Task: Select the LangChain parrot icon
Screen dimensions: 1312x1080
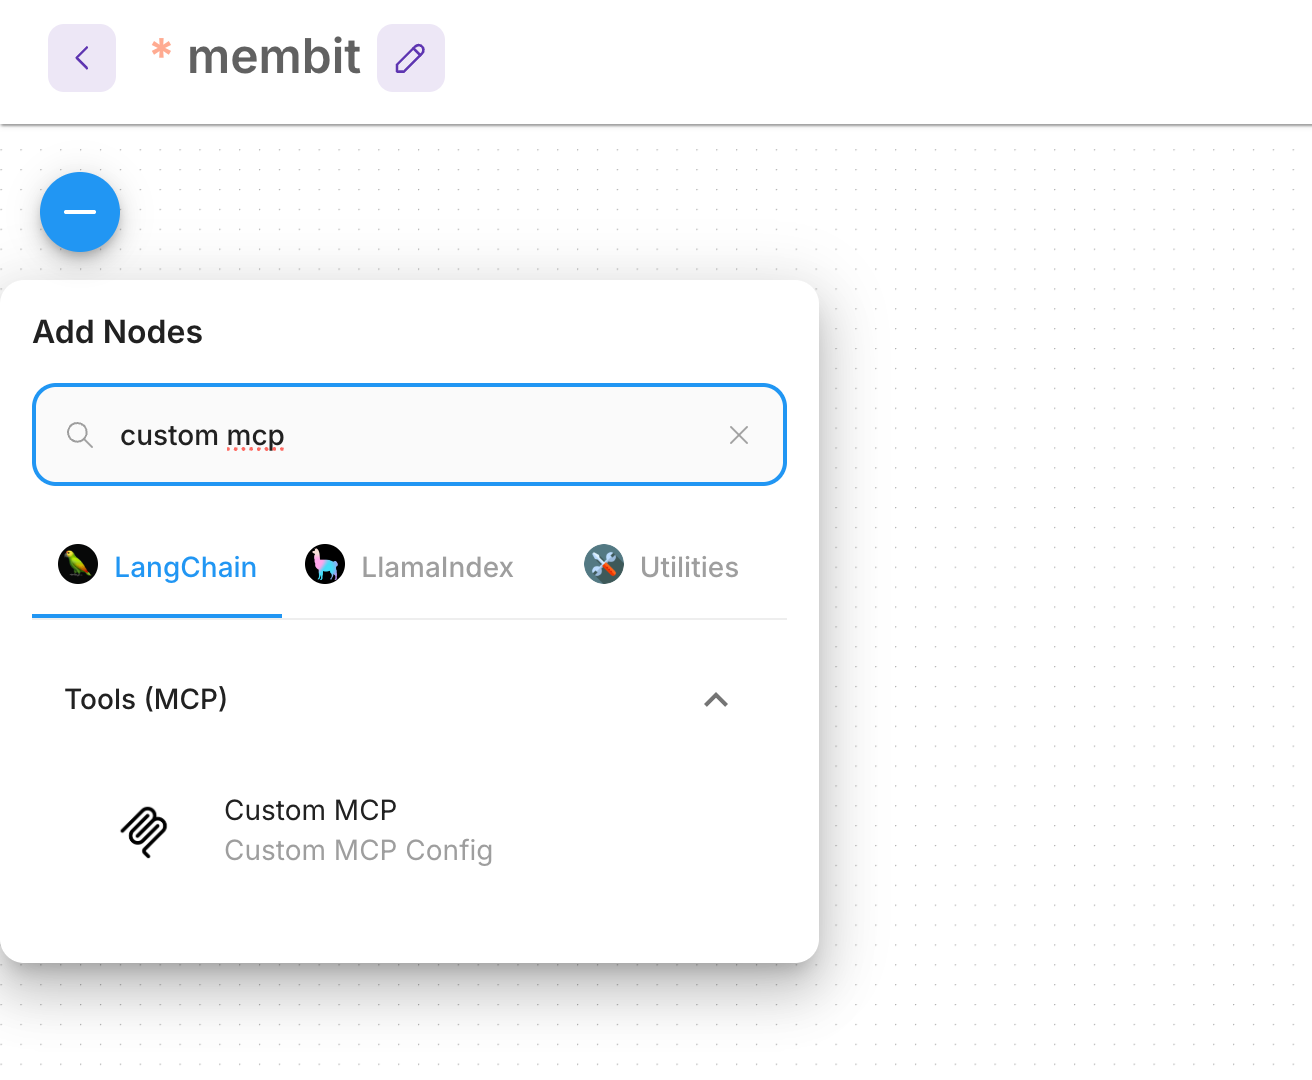Action: (78, 564)
